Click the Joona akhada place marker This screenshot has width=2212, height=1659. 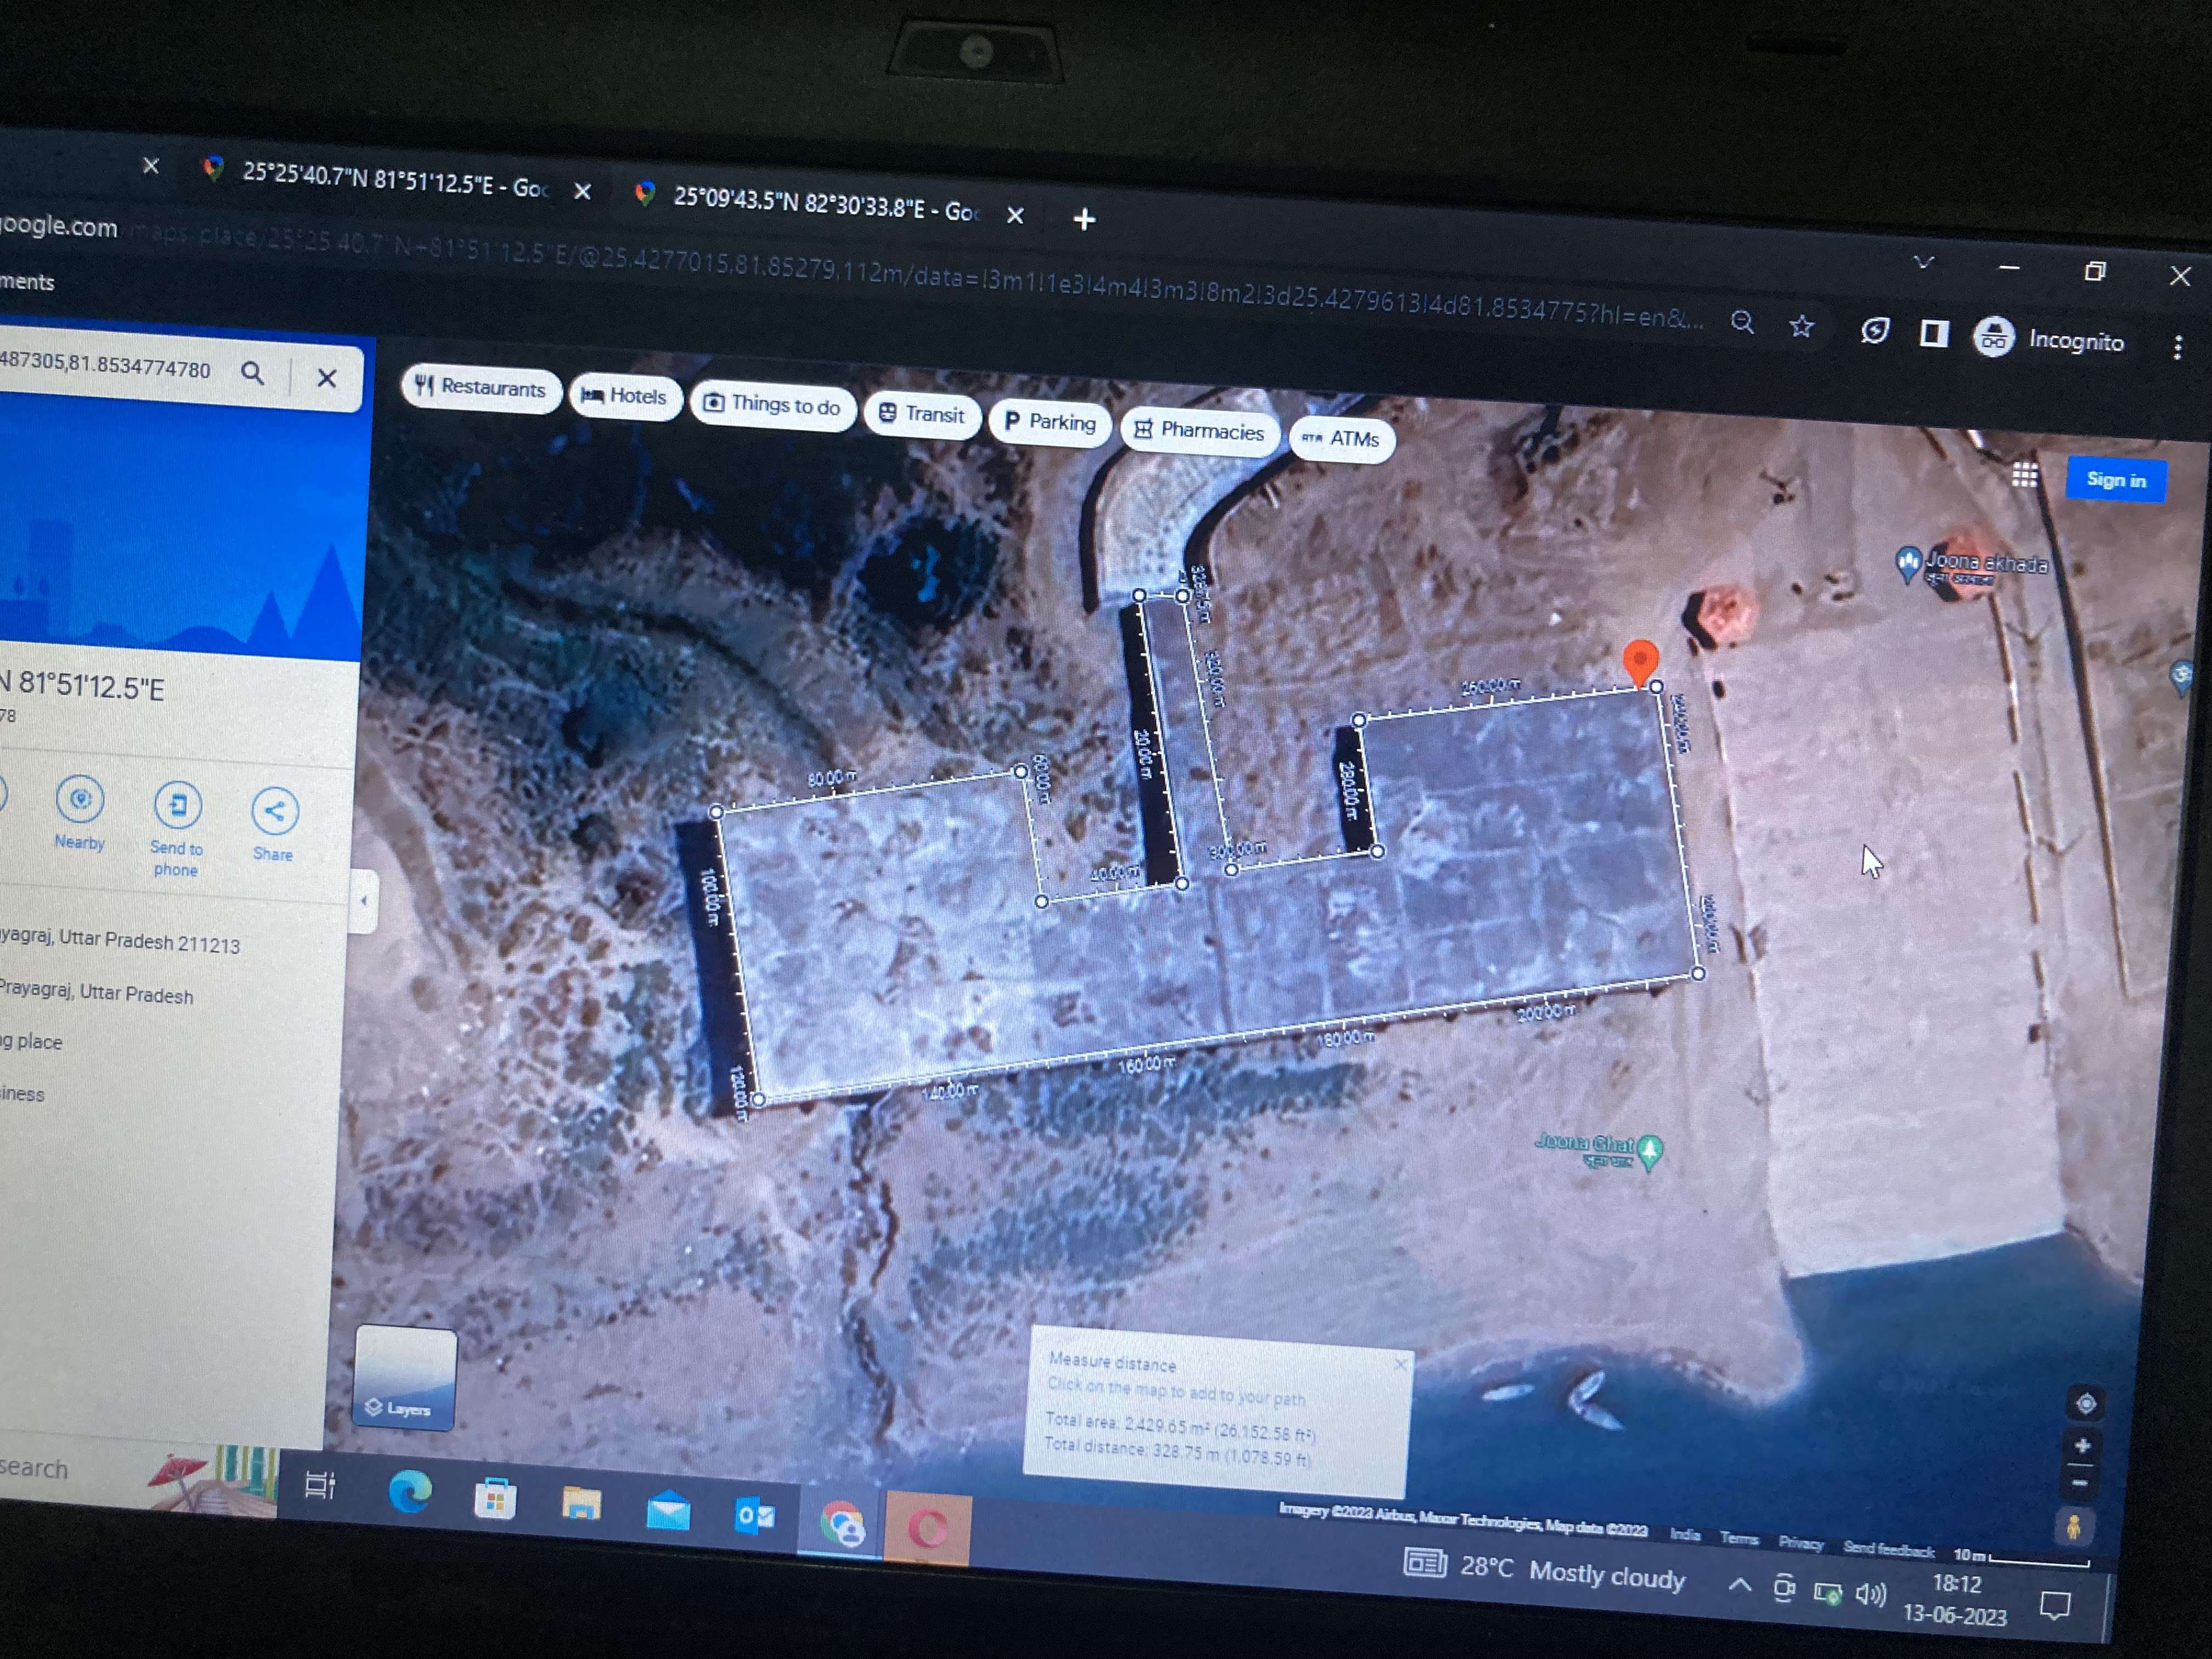(x=1908, y=563)
